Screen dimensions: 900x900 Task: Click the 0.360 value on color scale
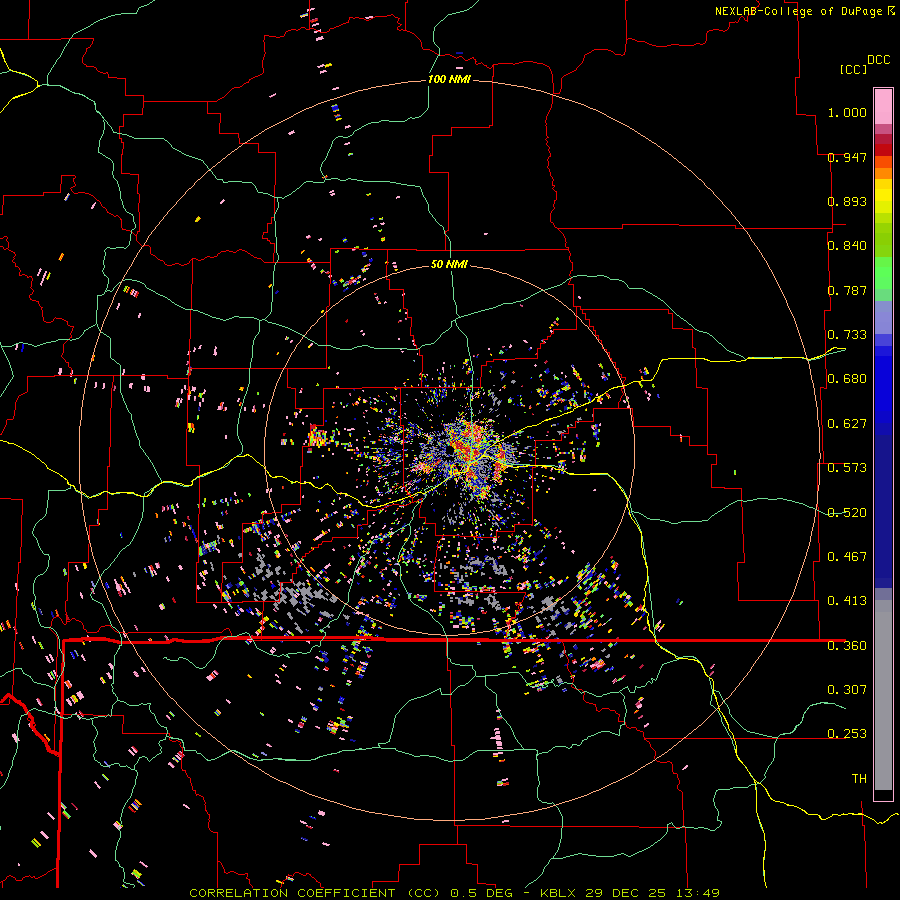coord(847,646)
